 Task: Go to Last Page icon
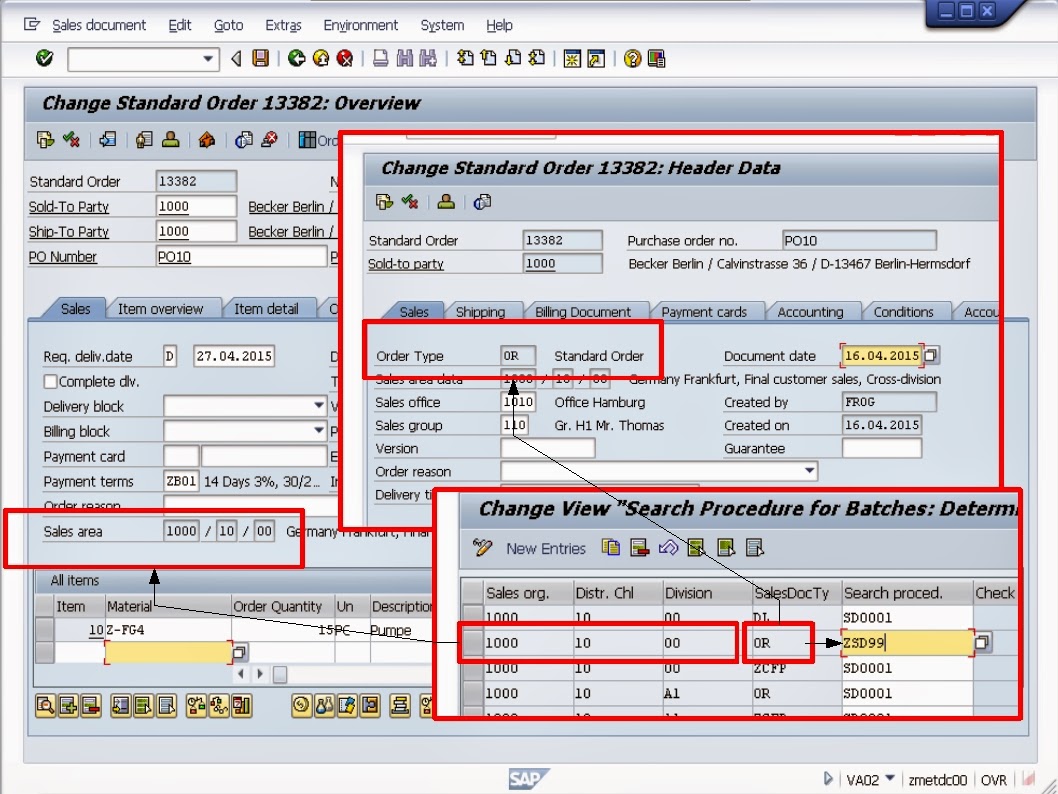(537, 59)
